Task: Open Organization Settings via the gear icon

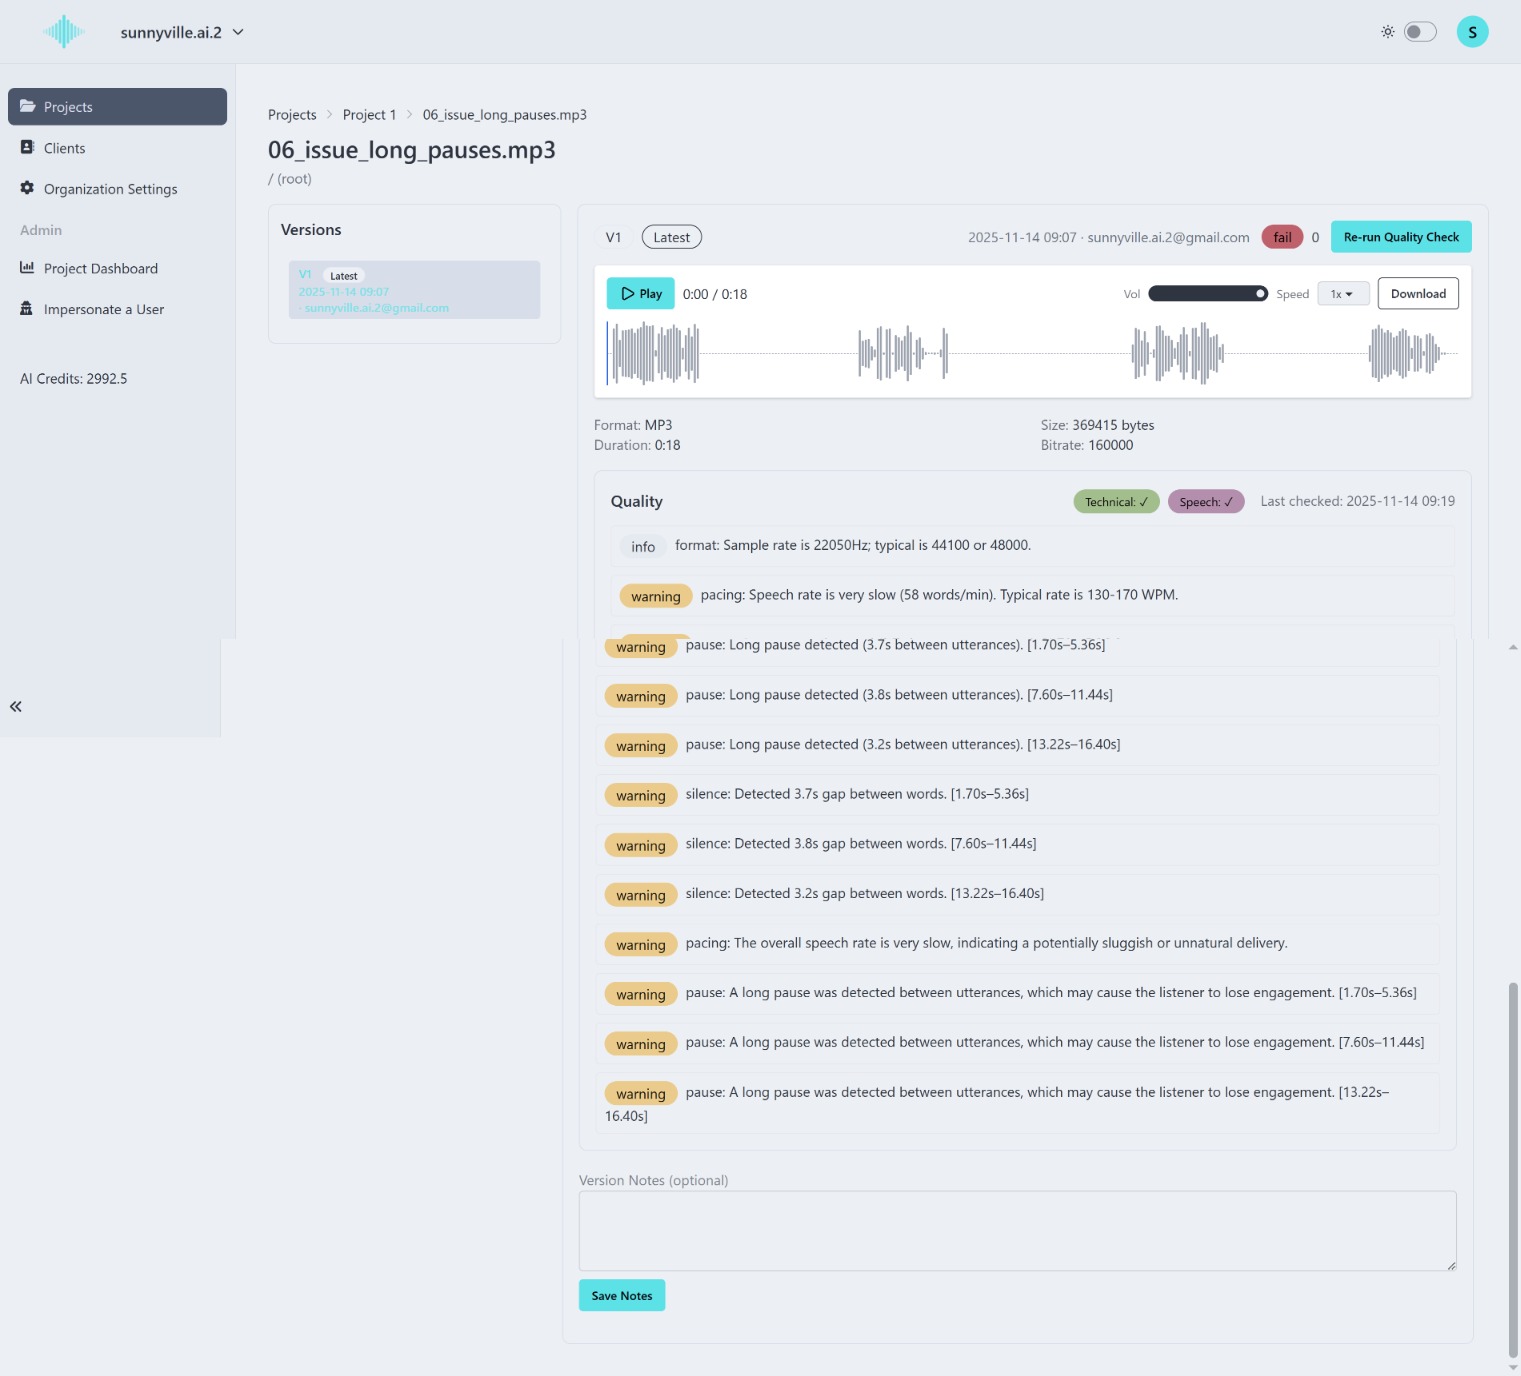Action: tap(27, 188)
